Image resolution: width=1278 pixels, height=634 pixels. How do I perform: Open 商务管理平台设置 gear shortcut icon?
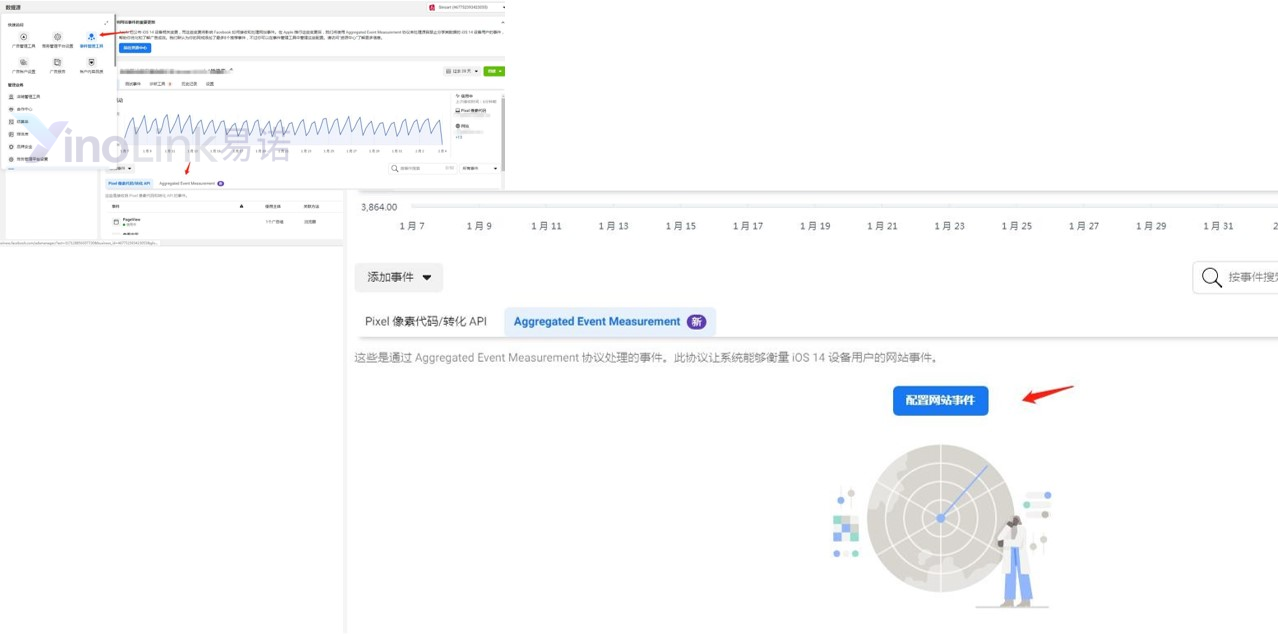pos(57,37)
